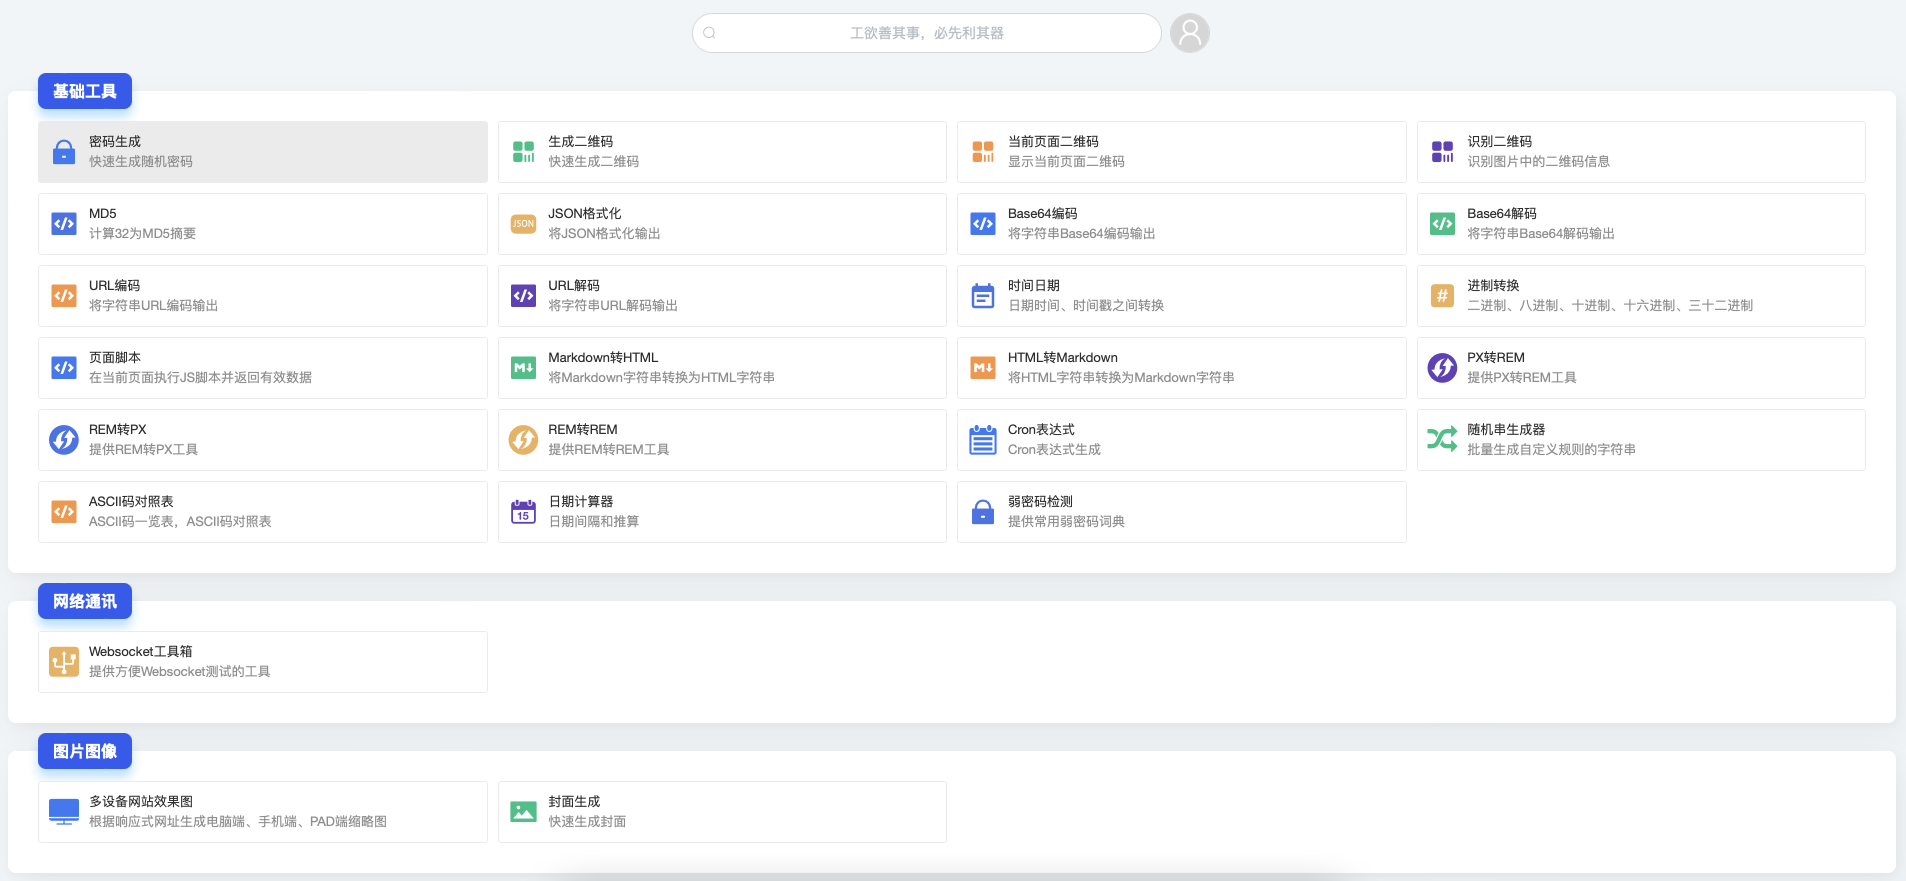The height and width of the screenshot is (881, 1906).
Task: Click the orange markdown icon for HTML转Markdown
Action: tap(983, 368)
